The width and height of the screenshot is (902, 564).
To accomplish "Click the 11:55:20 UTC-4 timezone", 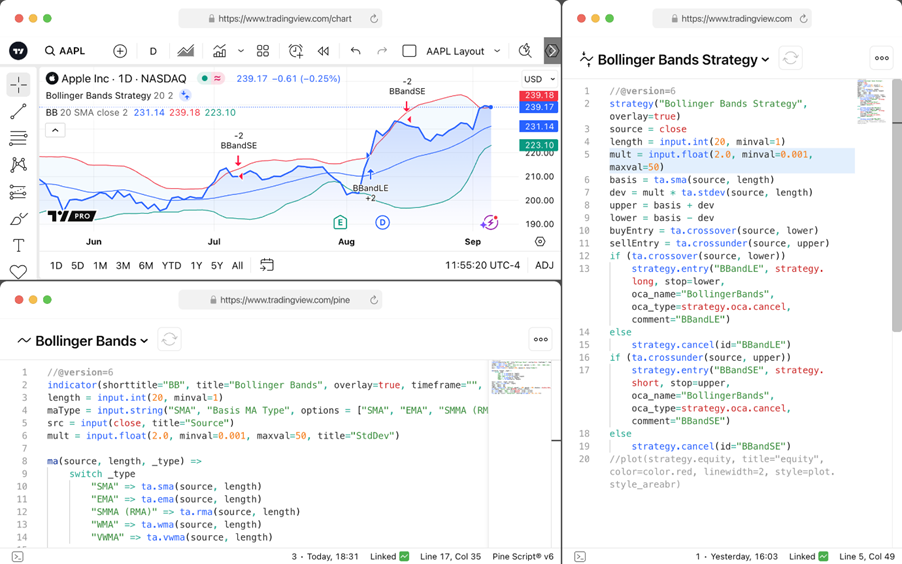I will (482, 265).
